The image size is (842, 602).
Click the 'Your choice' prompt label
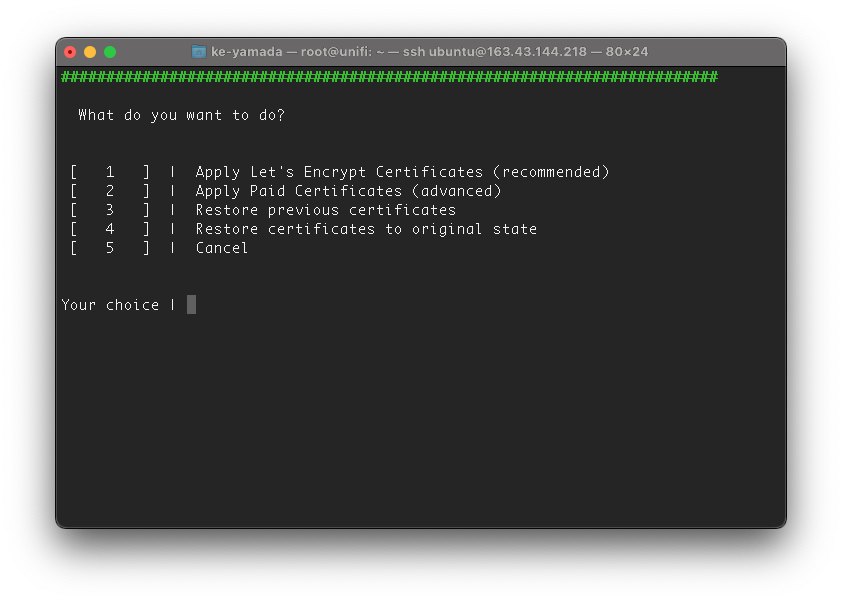coord(110,305)
